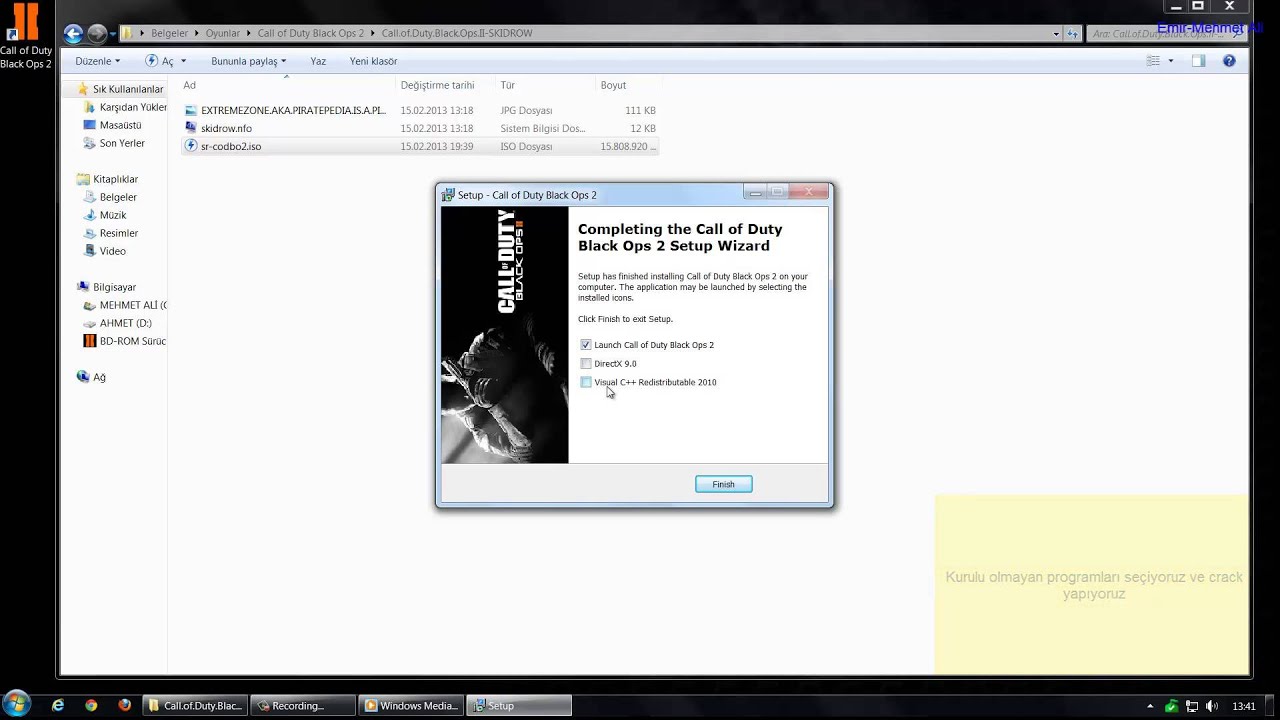The image size is (1280, 720).
Task: Click the green shield tray icon
Action: coord(1172,706)
